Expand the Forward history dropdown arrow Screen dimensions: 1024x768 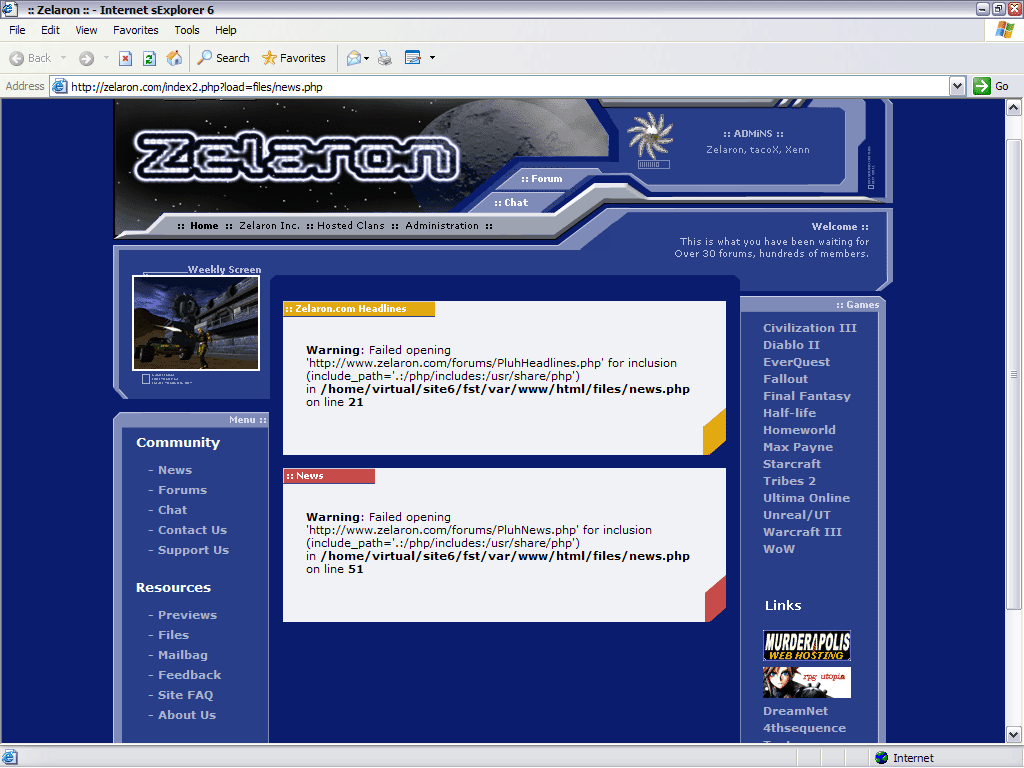pos(106,58)
